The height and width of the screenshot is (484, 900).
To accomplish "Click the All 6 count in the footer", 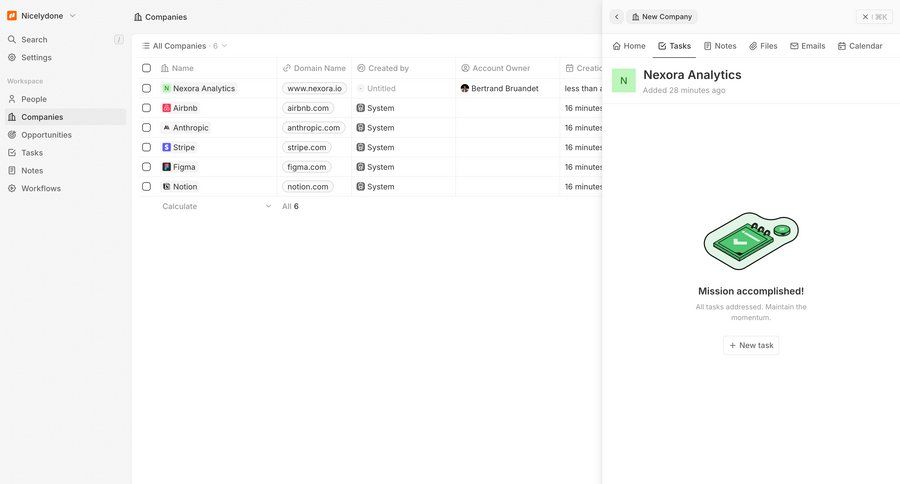I will tap(290, 206).
